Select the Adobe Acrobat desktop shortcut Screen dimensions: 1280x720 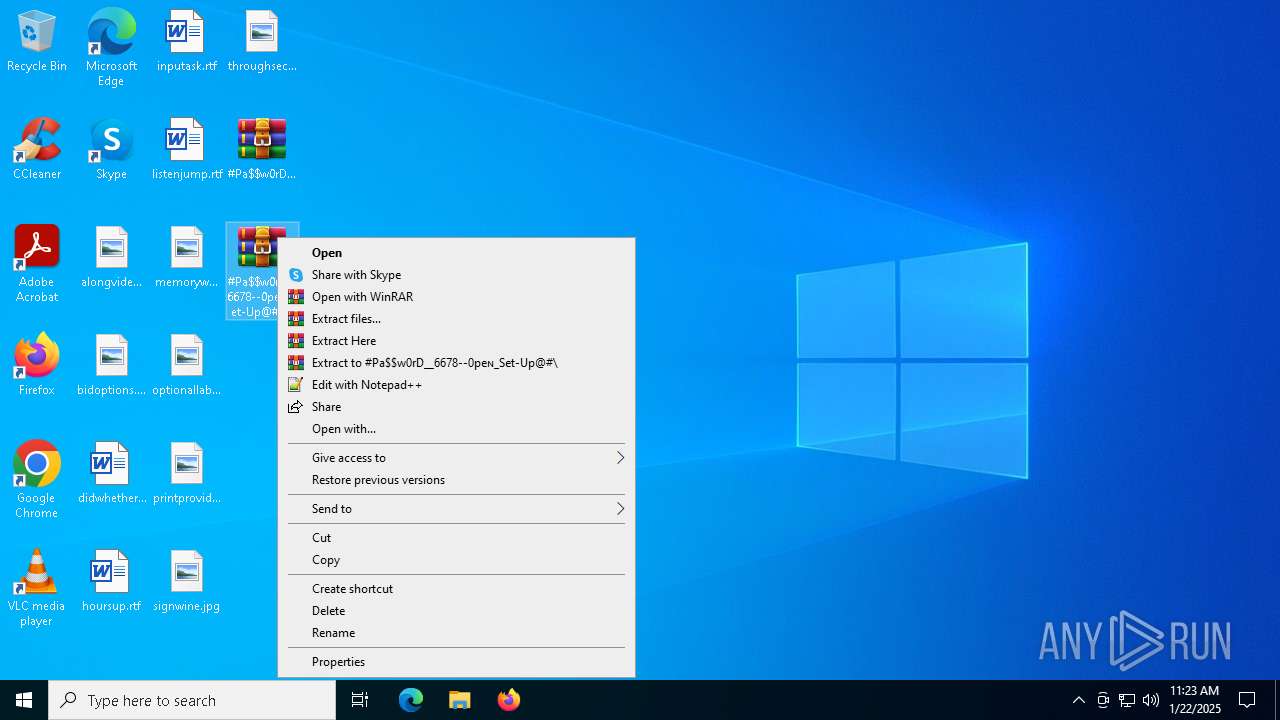(x=37, y=263)
